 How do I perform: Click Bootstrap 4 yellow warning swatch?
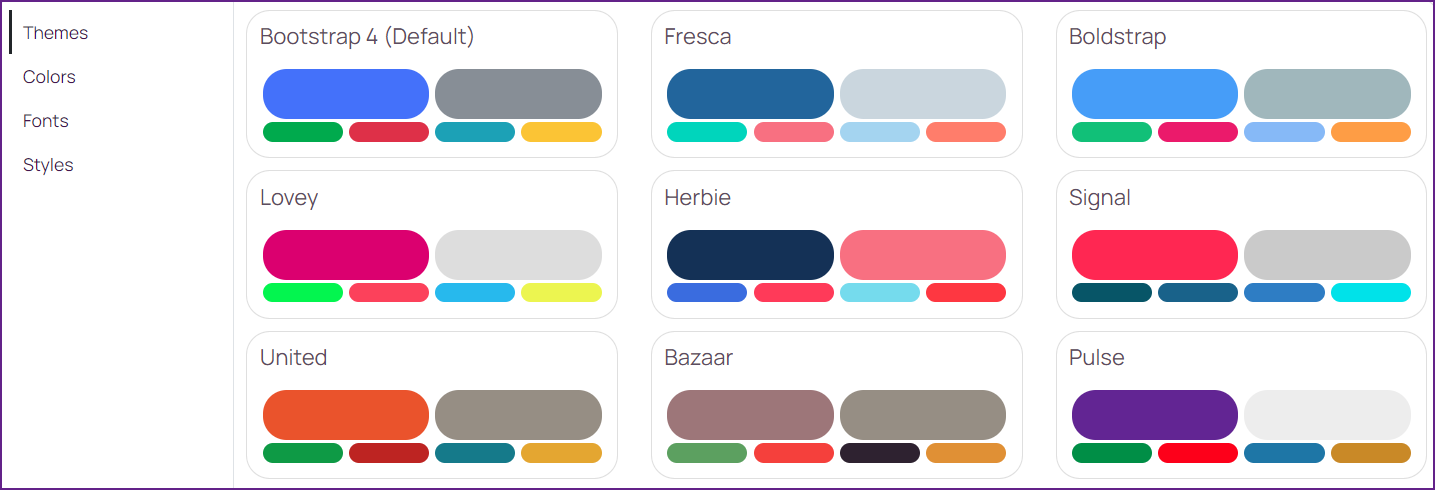tap(561, 132)
